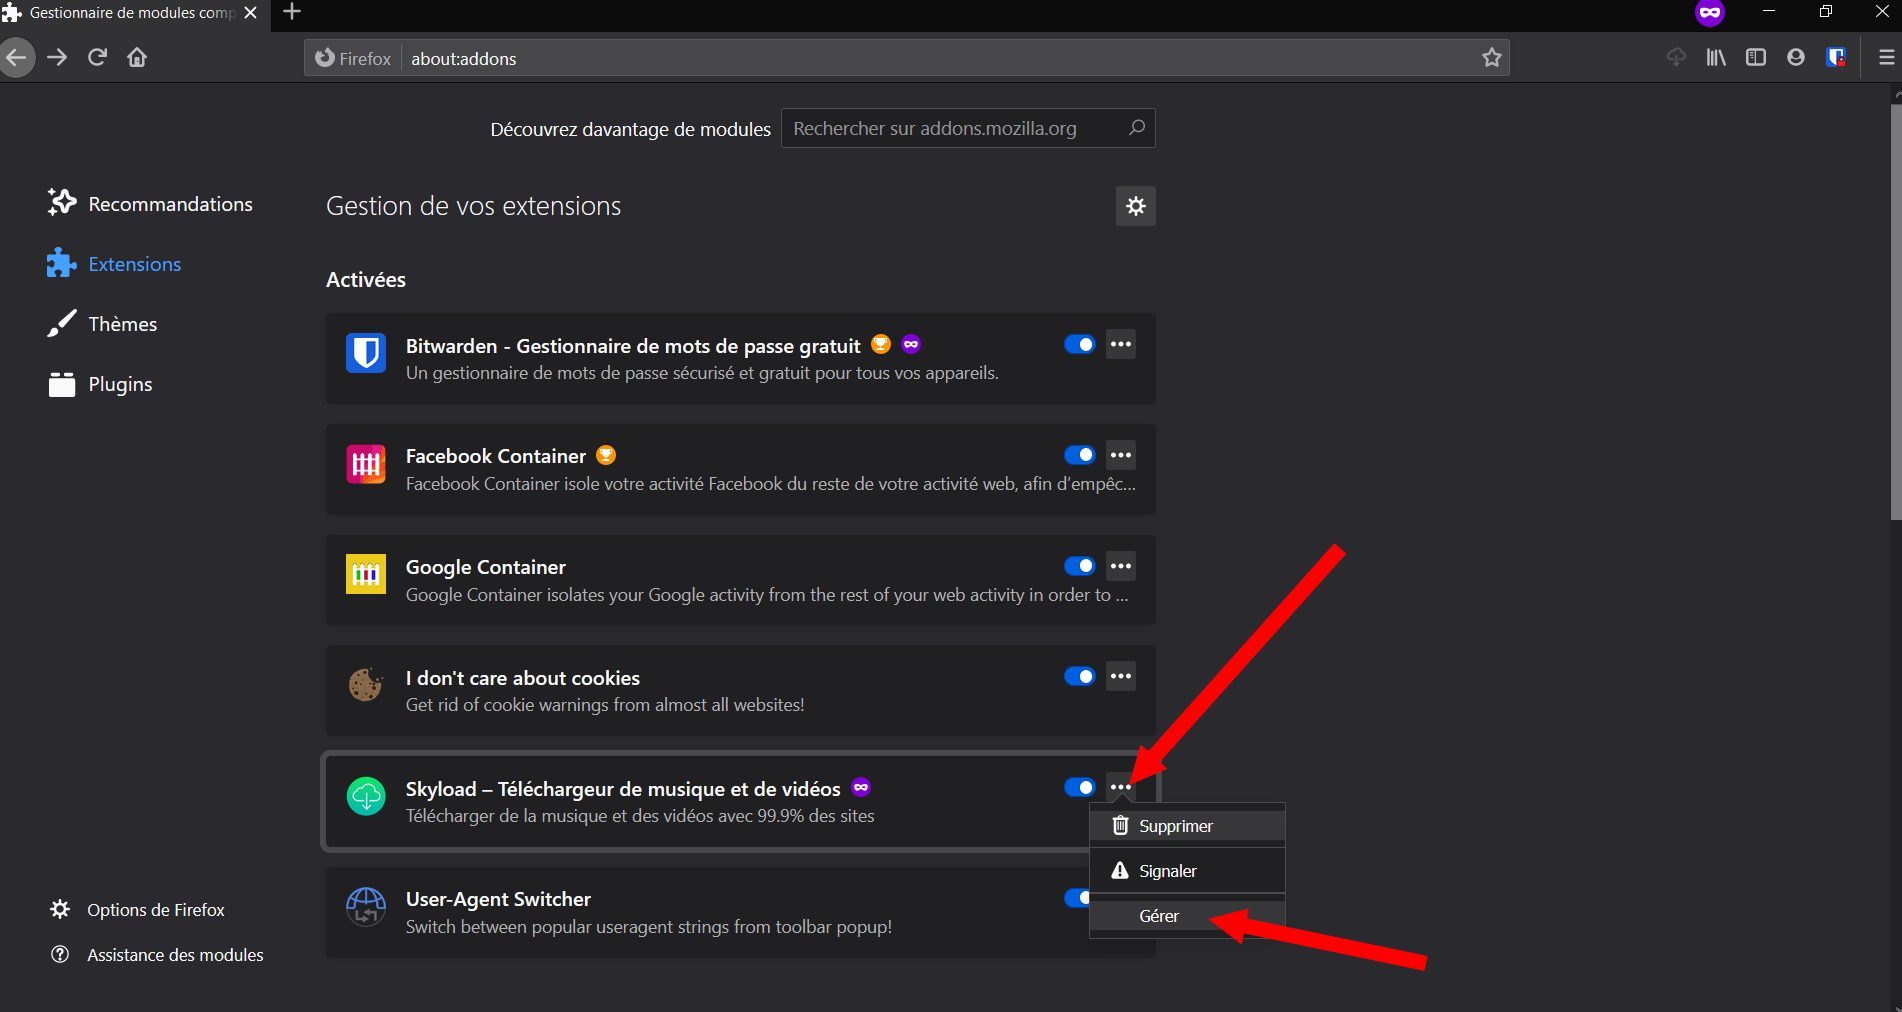Click the Google Container extension icon

366,574
